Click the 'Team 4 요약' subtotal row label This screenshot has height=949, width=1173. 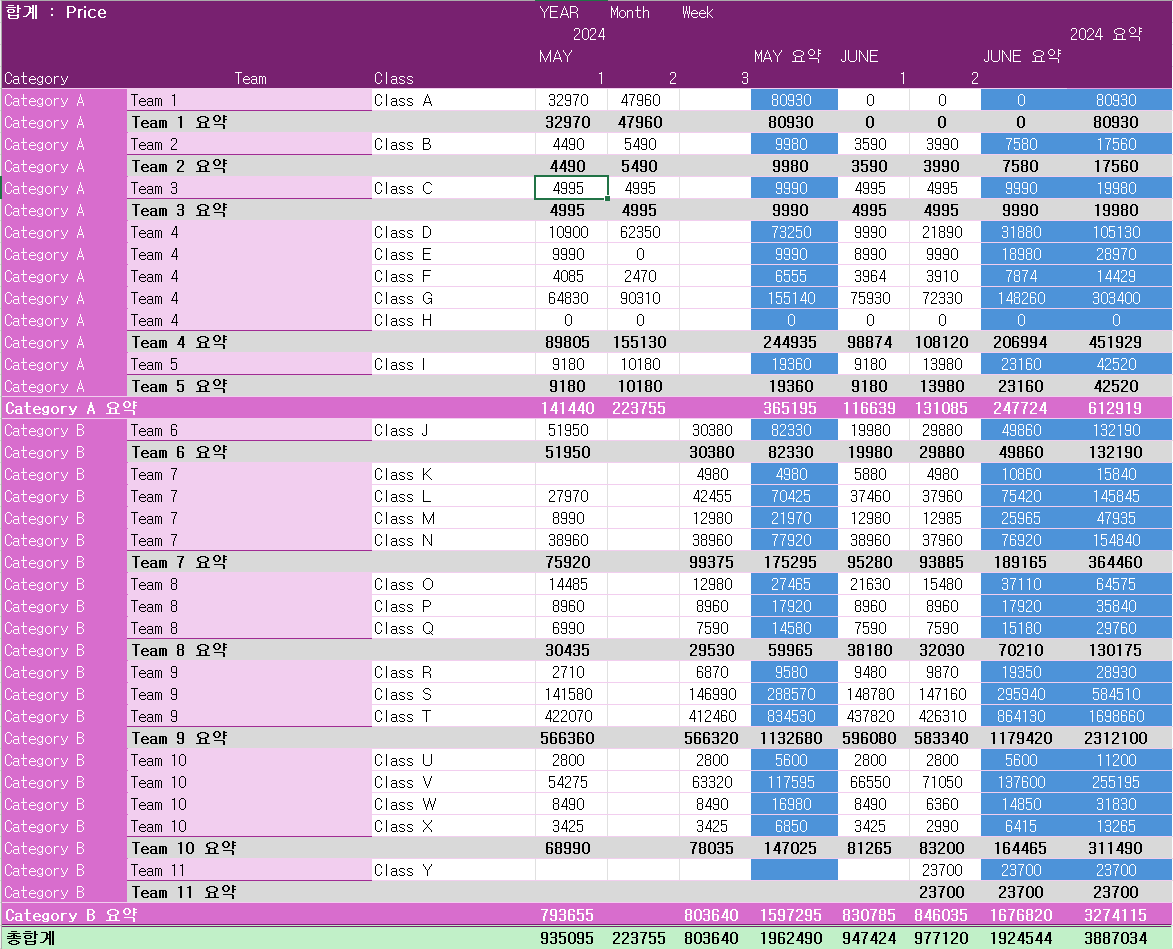coord(179,342)
